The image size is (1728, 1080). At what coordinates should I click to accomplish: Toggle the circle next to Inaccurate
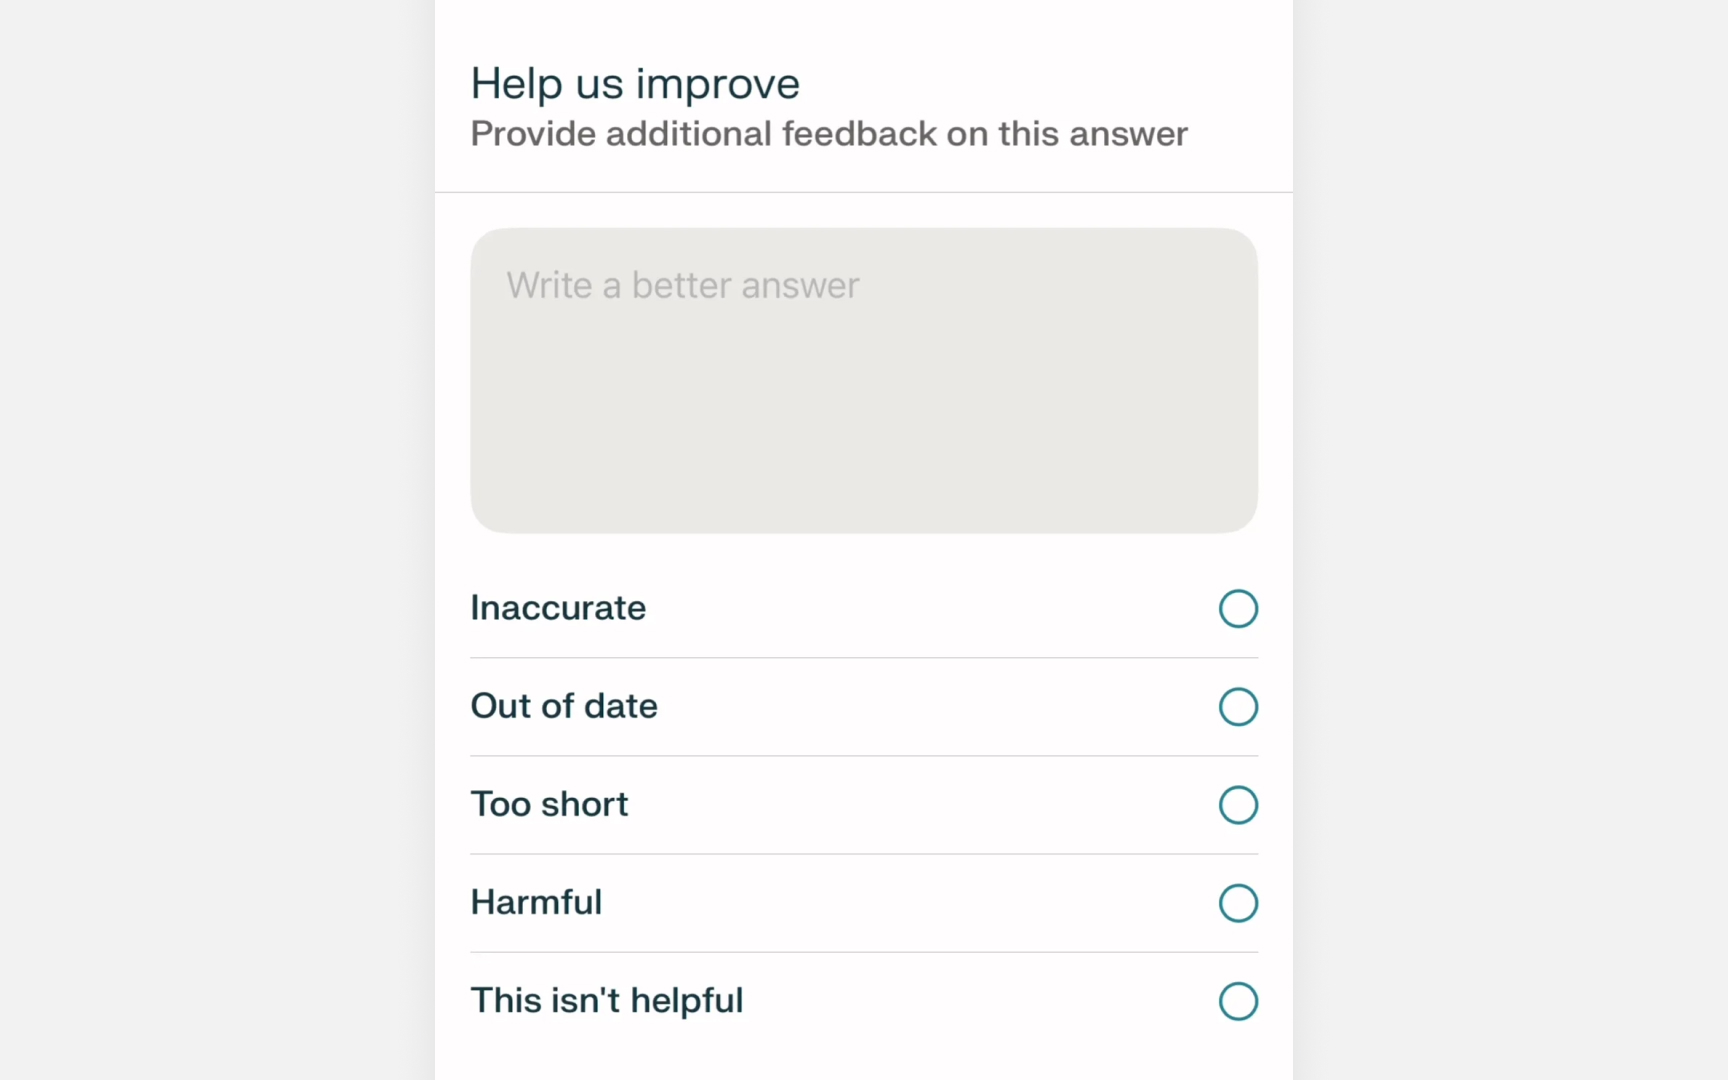pos(1237,608)
